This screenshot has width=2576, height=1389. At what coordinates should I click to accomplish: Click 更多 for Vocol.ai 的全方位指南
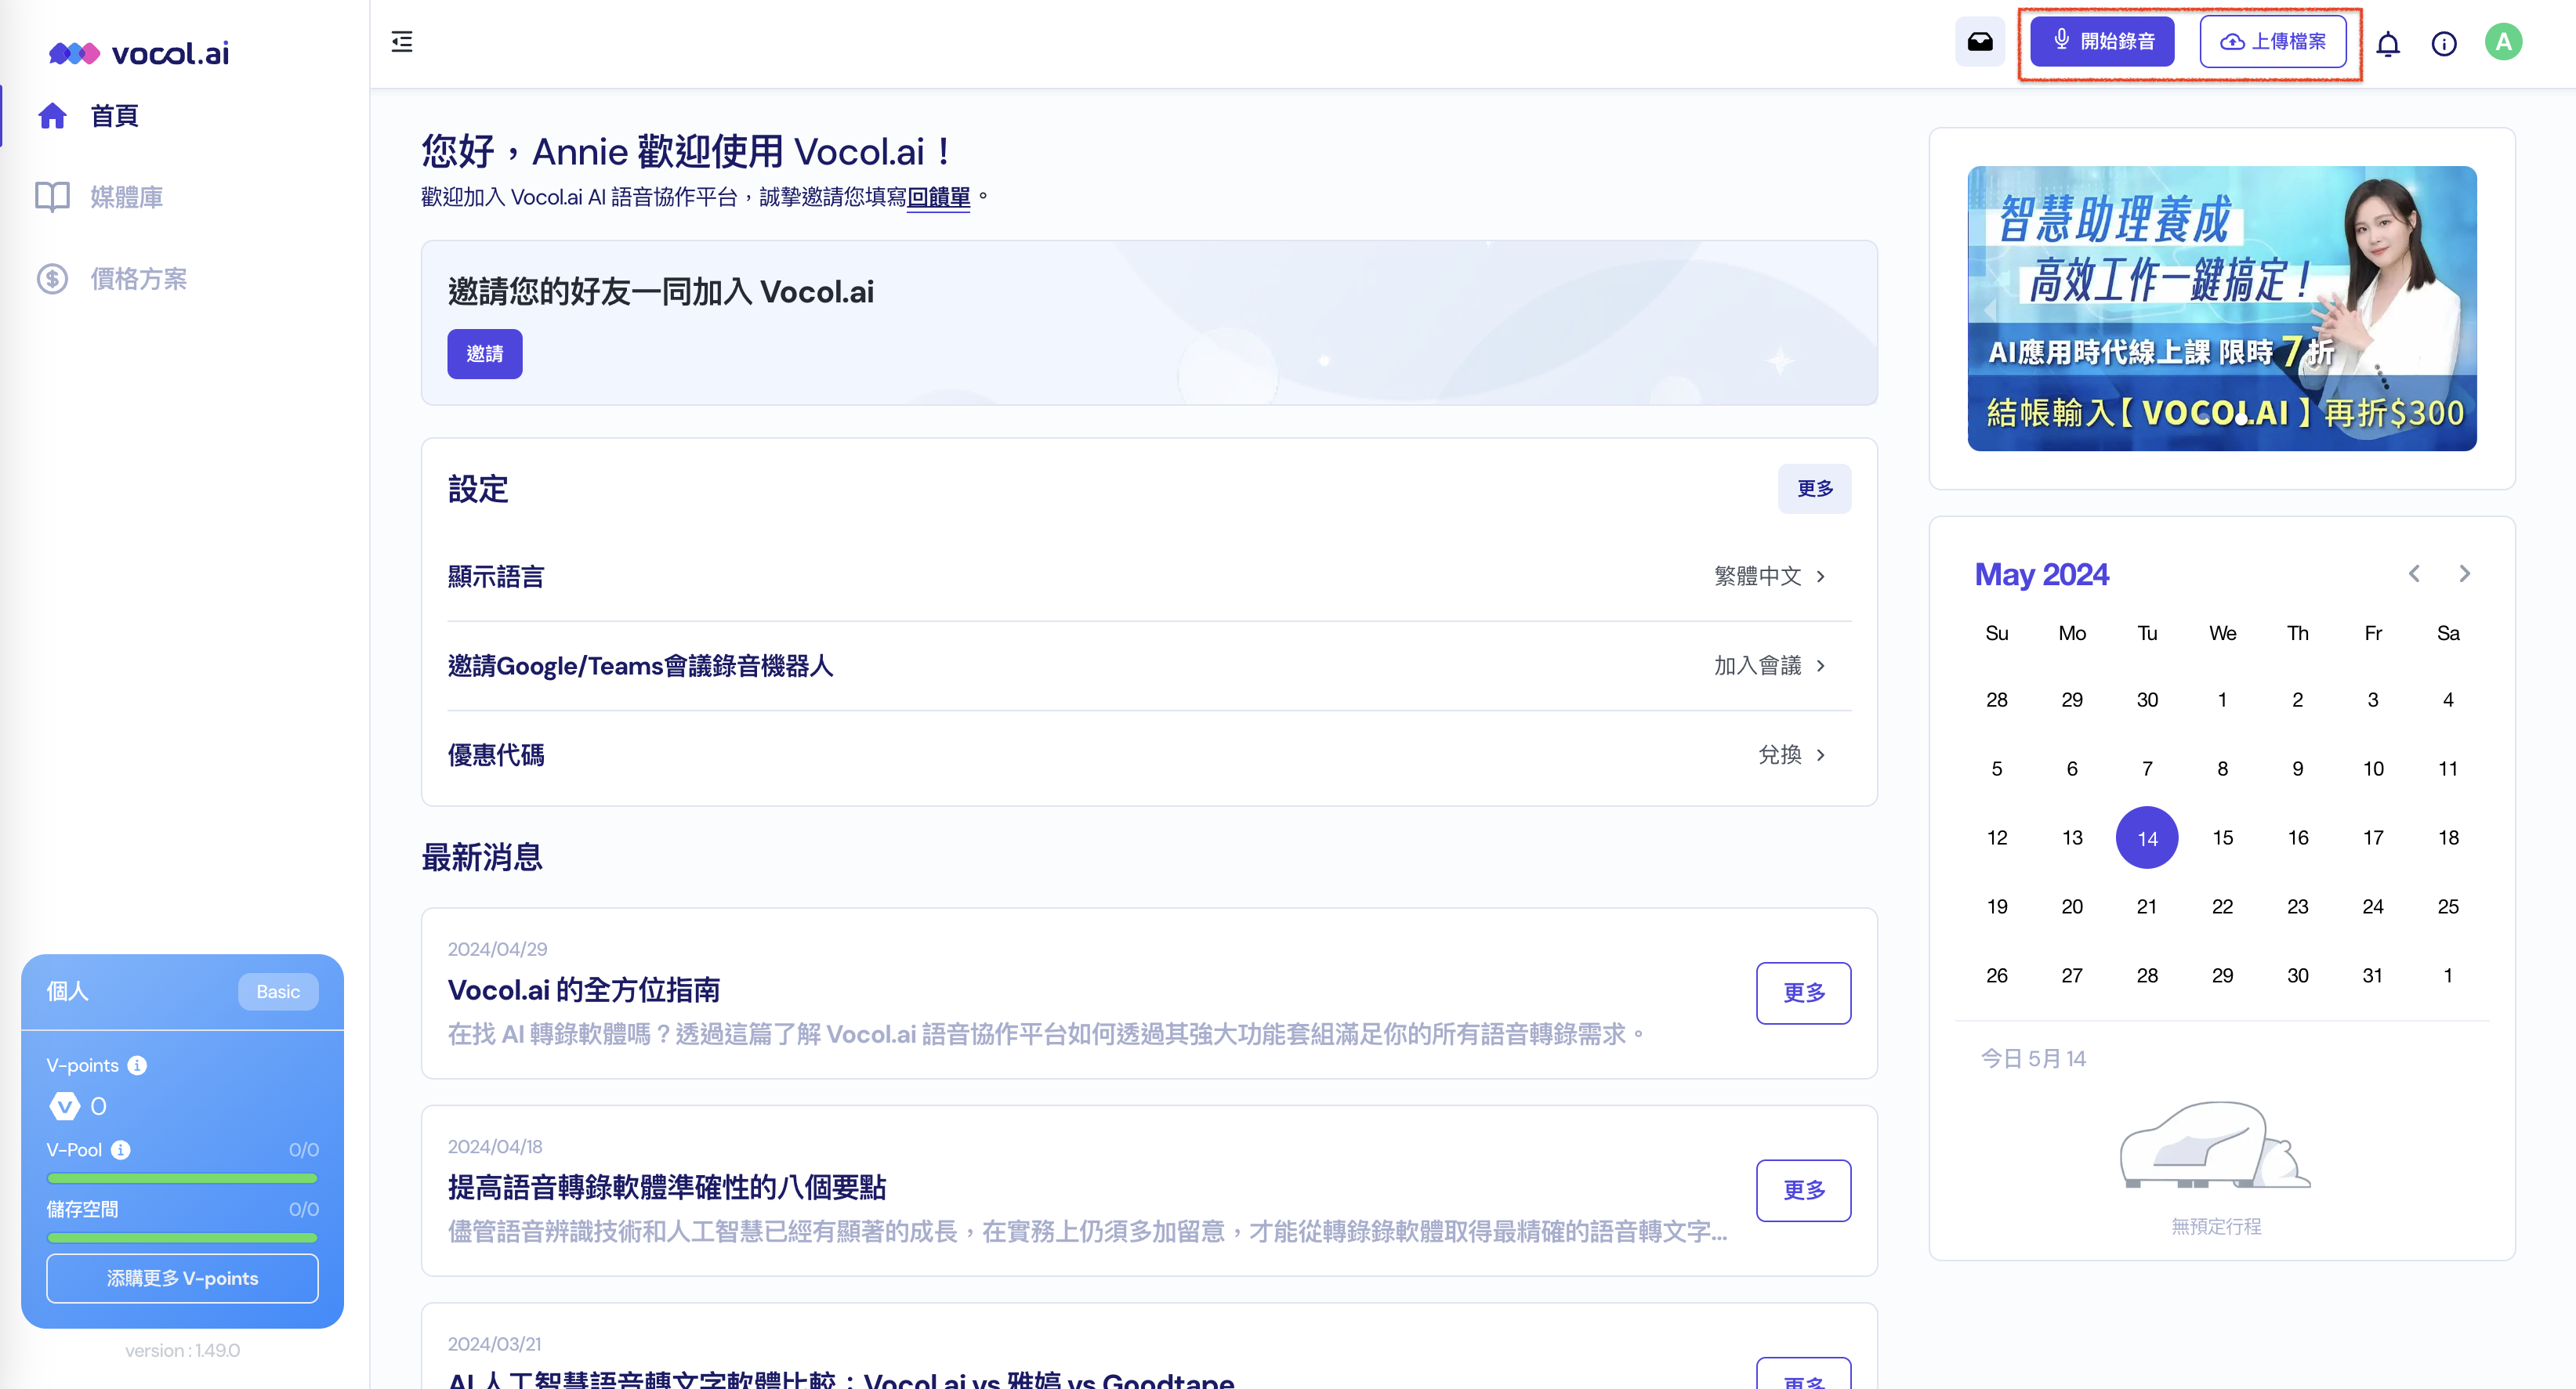coord(1804,993)
